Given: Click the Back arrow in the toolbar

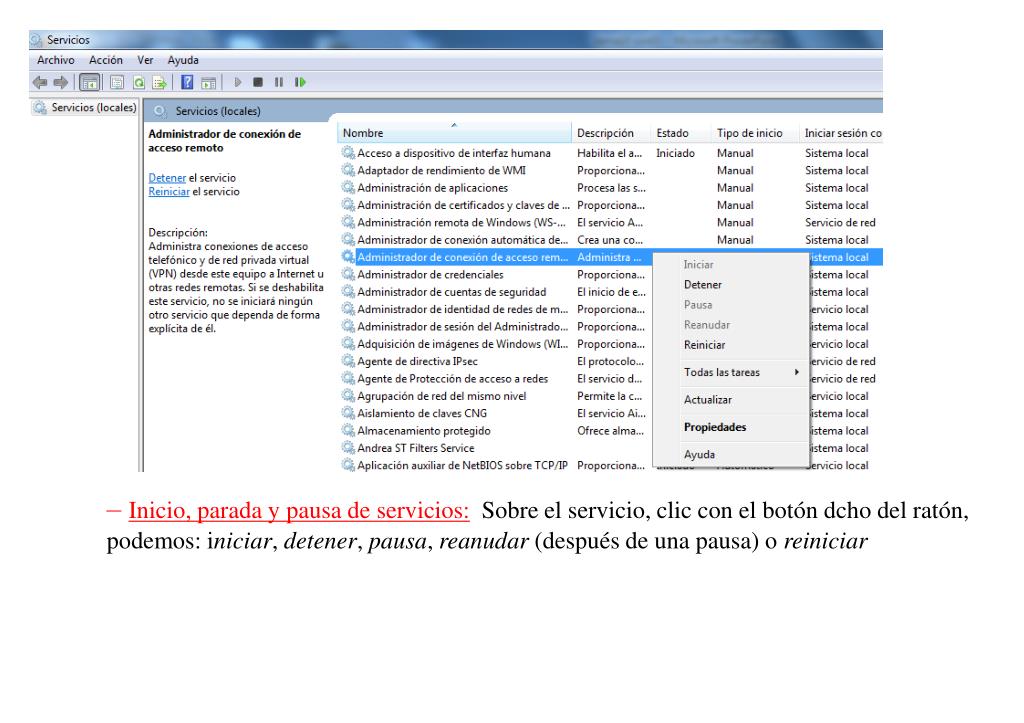Looking at the screenshot, I should [x=40, y=82].
